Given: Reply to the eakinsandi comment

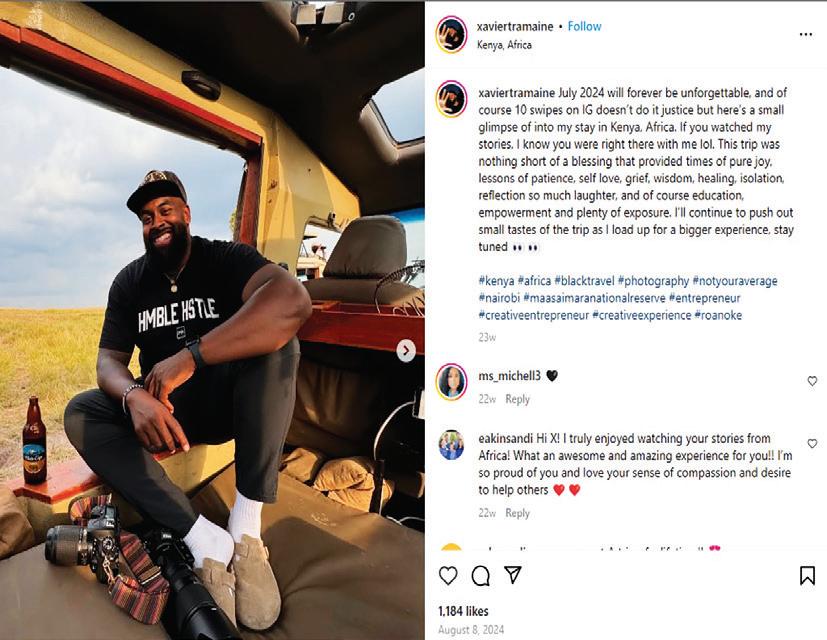Looking at the screenshot, I should click(x=517, y=513).
